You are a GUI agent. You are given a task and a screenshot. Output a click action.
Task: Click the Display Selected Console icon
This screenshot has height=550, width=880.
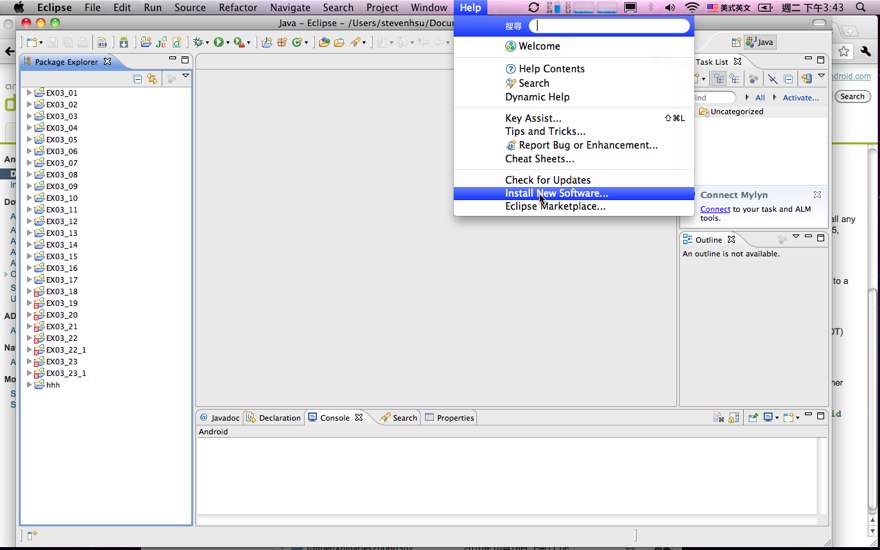coord(768,418)
